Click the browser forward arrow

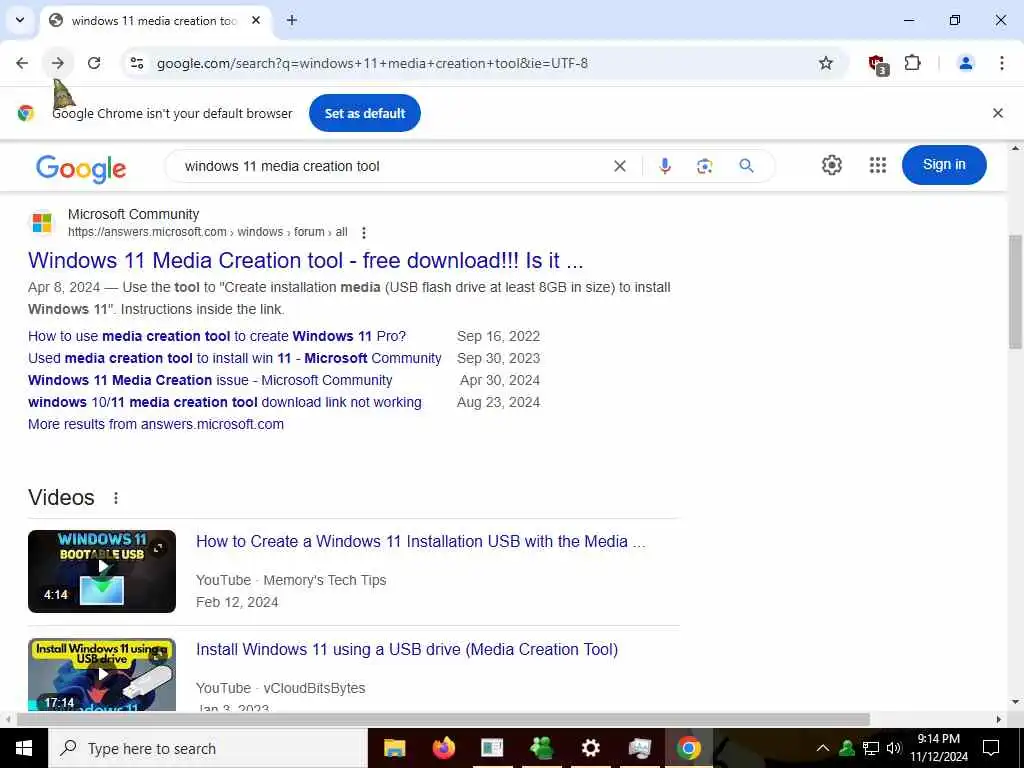(58, 63)
